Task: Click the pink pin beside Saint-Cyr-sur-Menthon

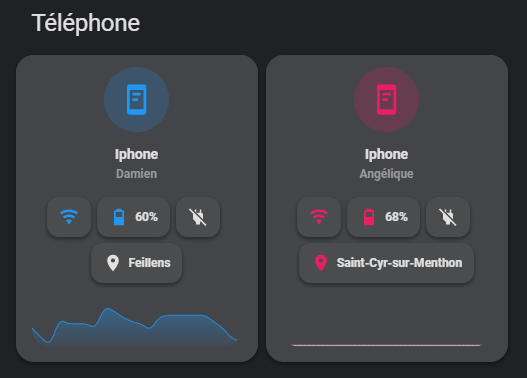Action: click(321, 263)
